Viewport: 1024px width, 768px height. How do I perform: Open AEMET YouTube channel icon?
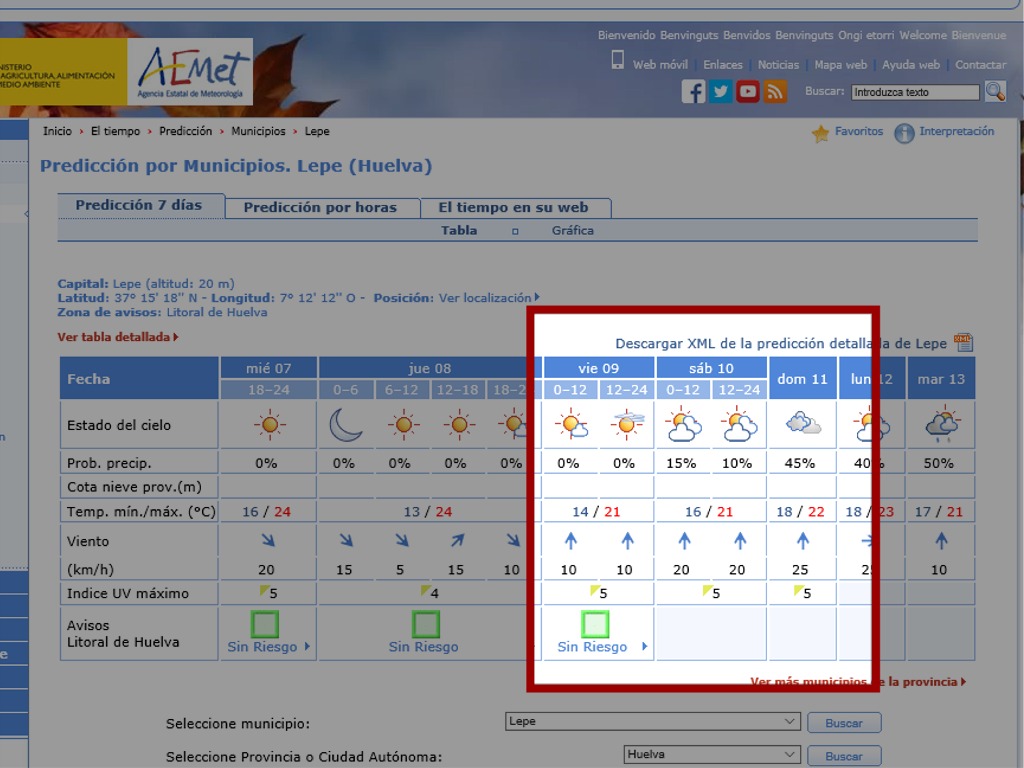748,92
